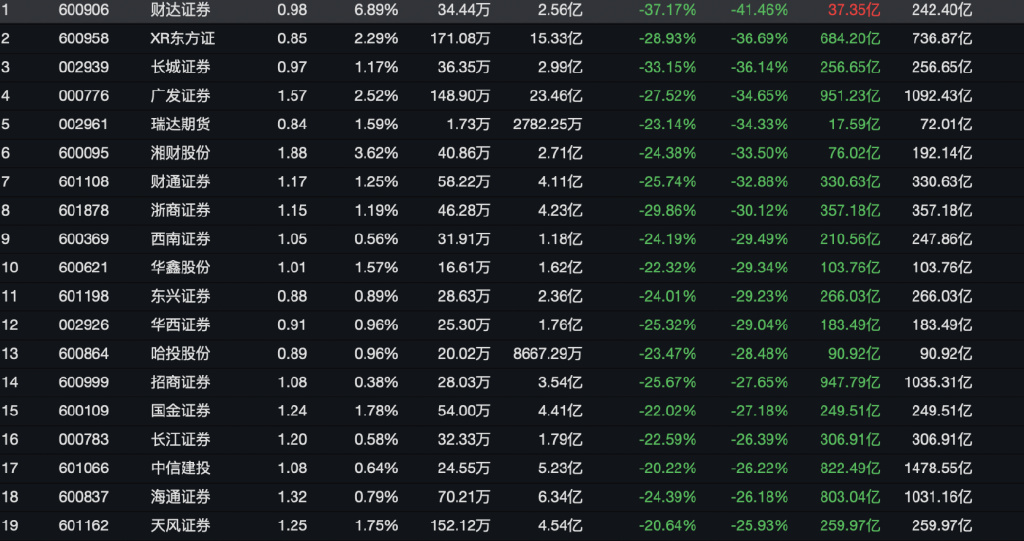Image resolution: width=1024 pixels, height=541 pixels.
Task: Select stock name 天风证券
Action: click(180, 525)
